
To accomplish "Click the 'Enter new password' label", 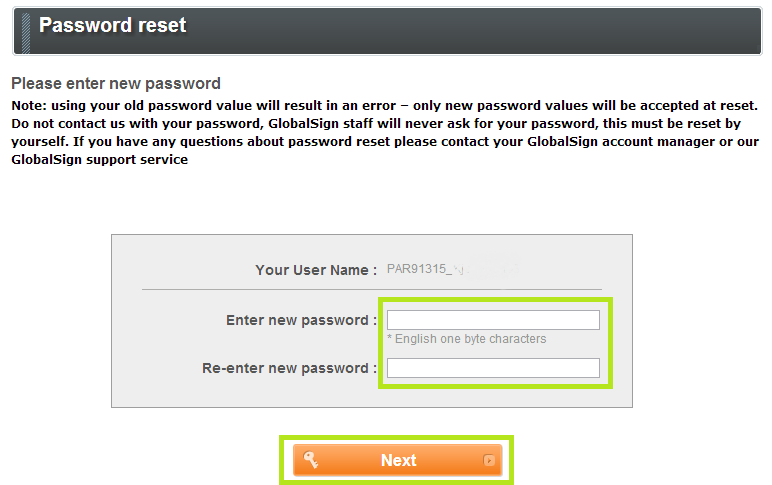I will click(x=301, y=320).
